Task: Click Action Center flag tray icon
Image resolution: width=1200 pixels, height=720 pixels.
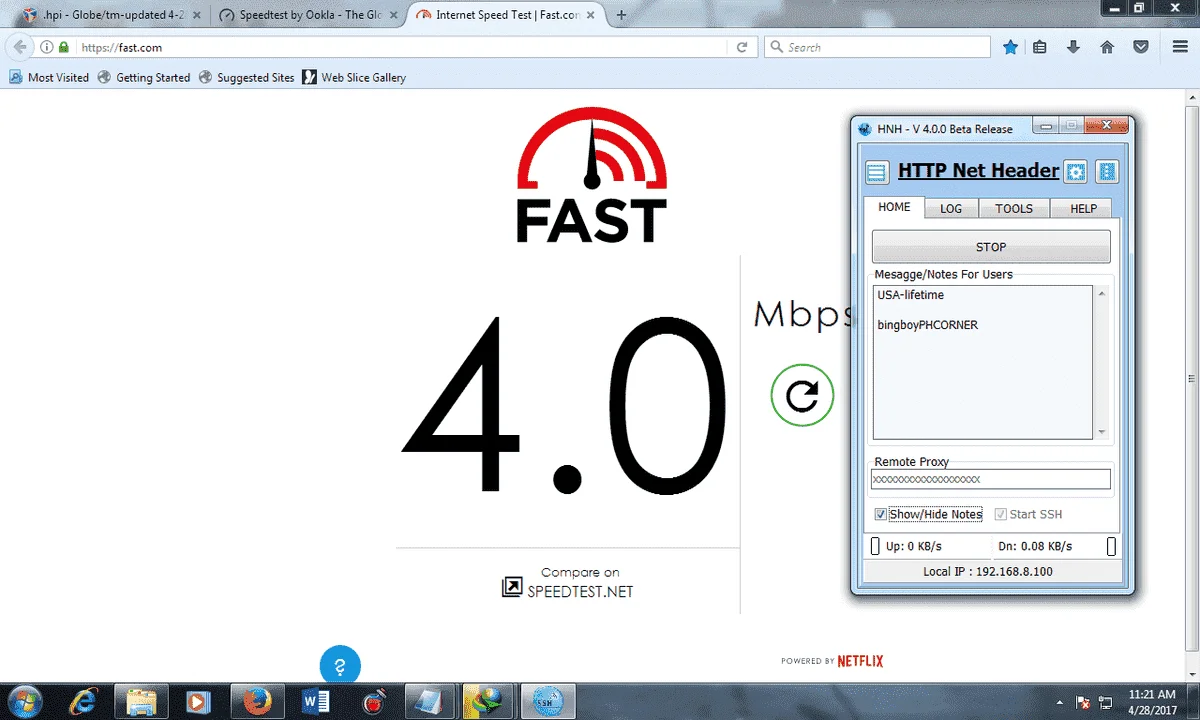Action: (x=1082, y=701)
